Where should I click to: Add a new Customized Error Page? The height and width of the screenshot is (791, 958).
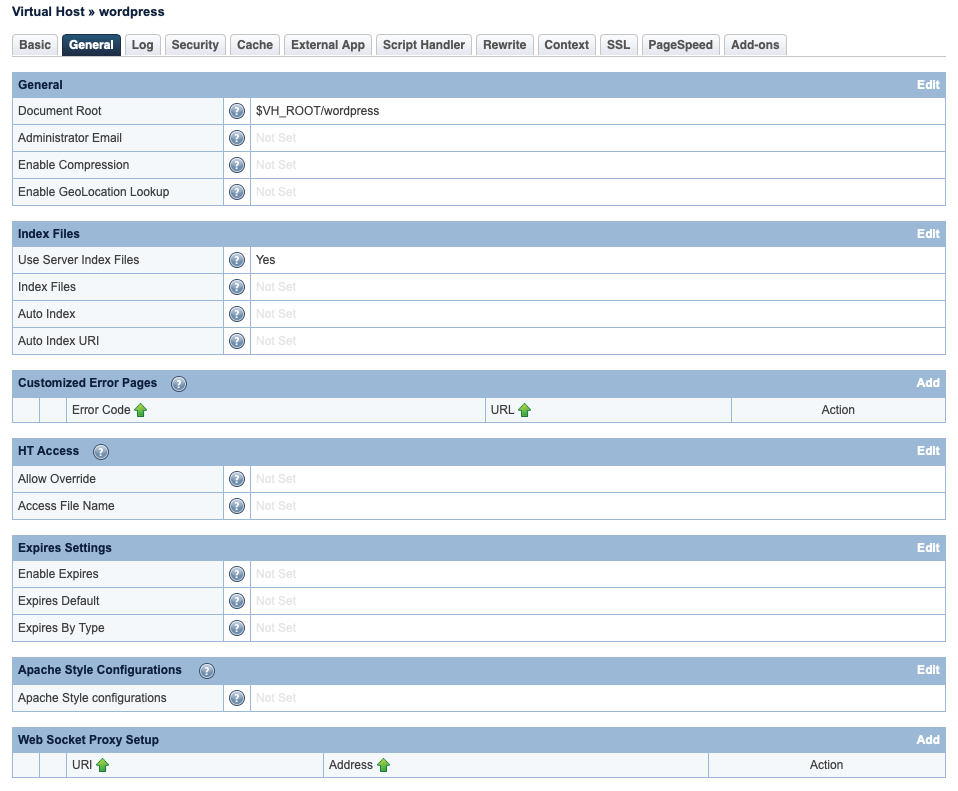(928, 383)
